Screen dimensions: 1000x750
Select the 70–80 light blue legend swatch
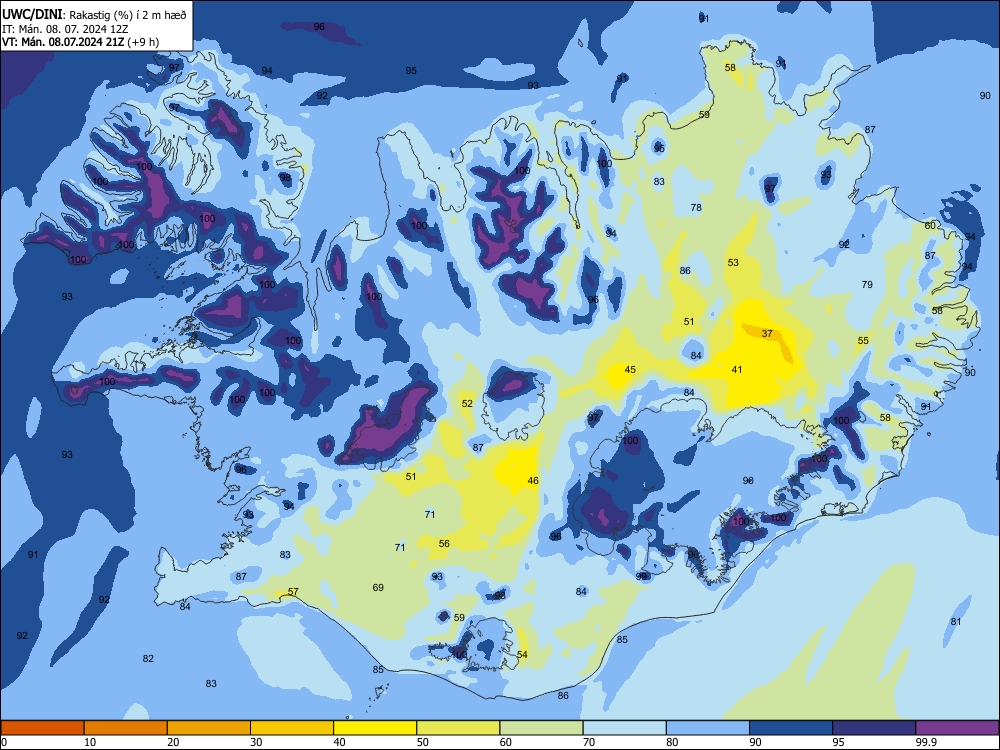pos(624,728)
